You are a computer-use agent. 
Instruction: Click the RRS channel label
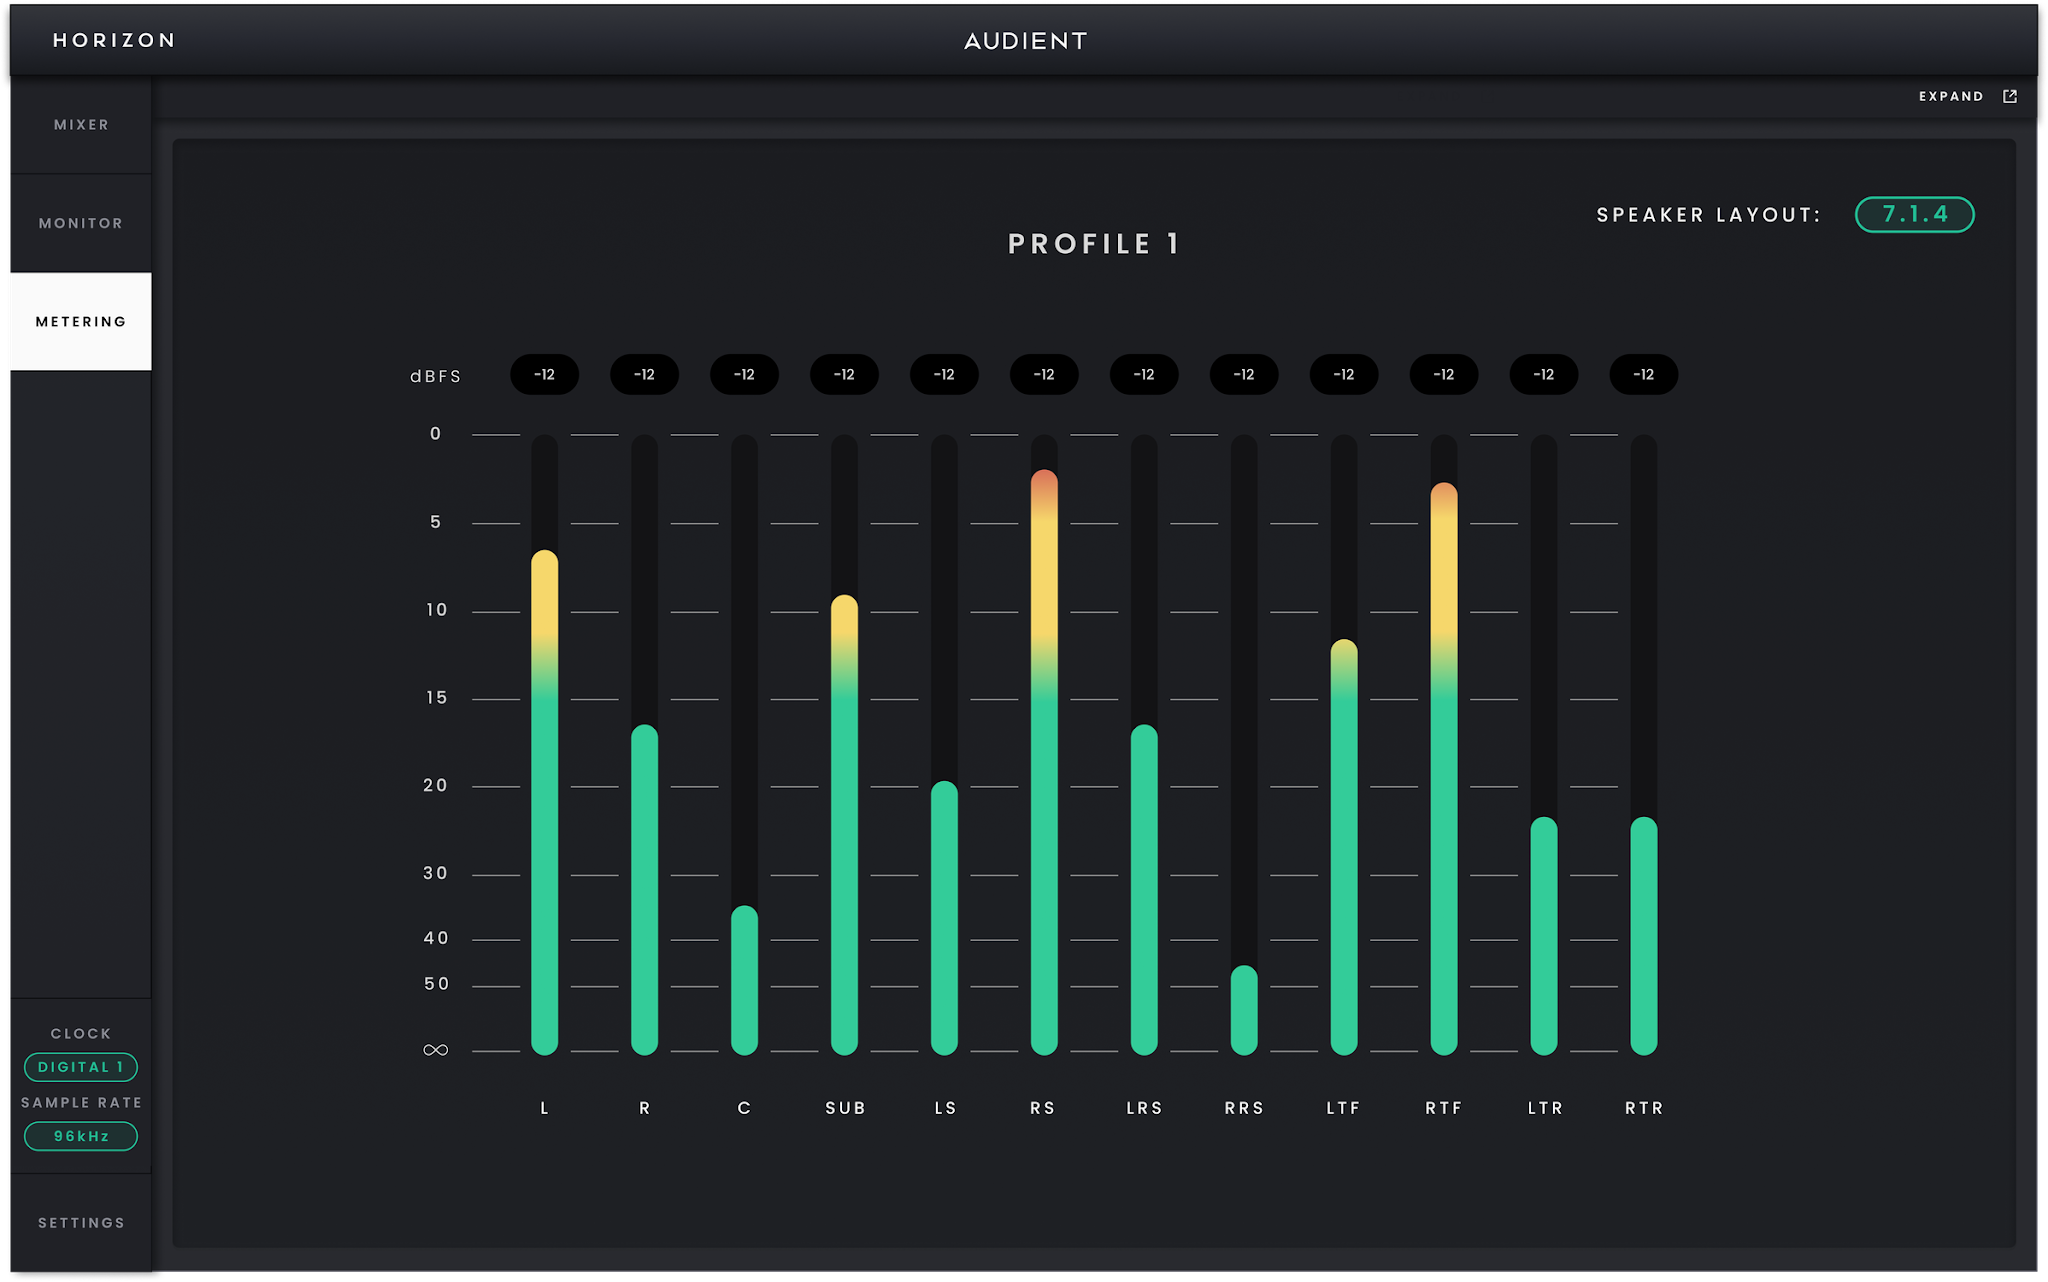click(x=1244, y=1108)
